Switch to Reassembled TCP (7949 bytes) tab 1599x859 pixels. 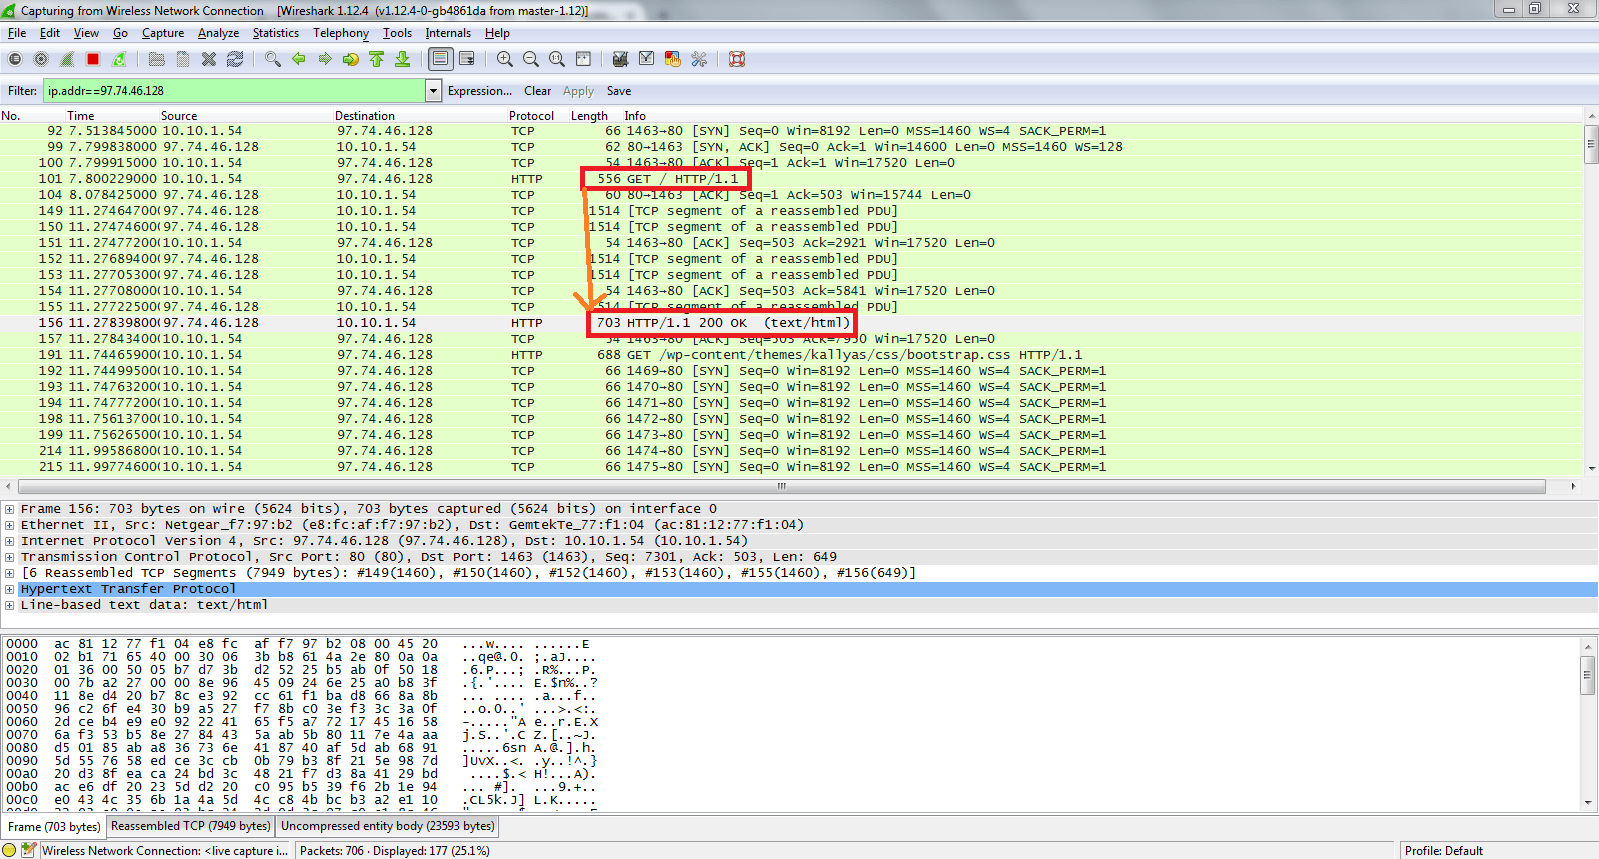(x=190, y=826)
